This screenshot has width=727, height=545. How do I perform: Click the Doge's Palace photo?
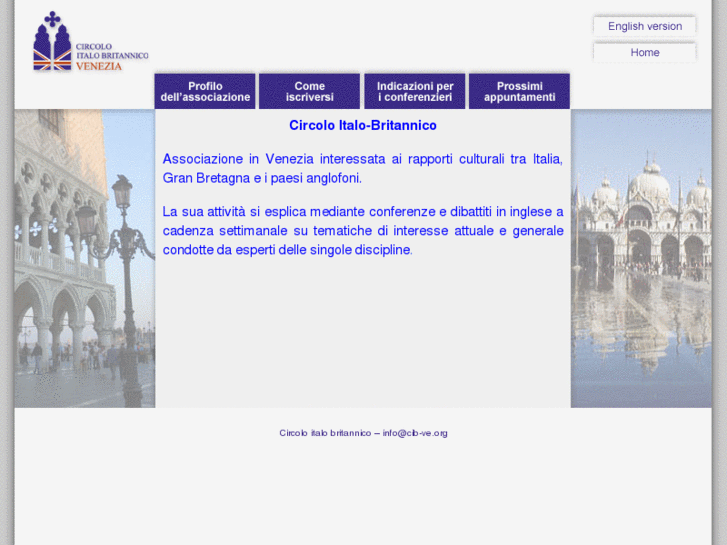[85, 258]
